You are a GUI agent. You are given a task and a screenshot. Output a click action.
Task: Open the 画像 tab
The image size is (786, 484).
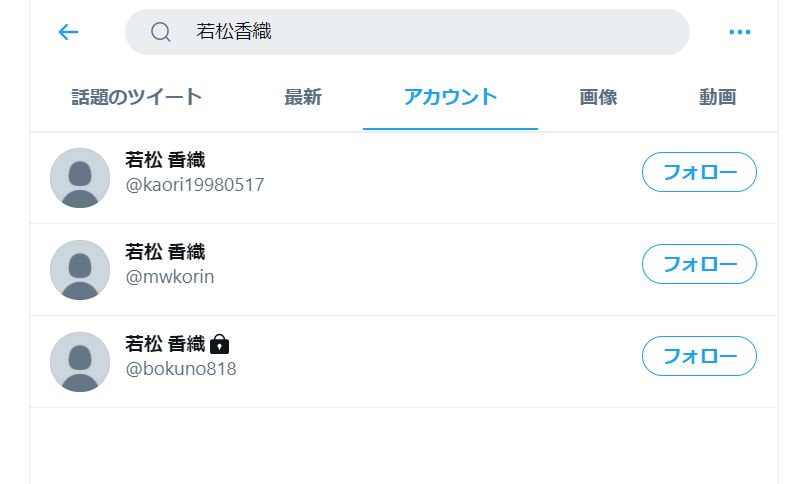(x=598, y=97)
